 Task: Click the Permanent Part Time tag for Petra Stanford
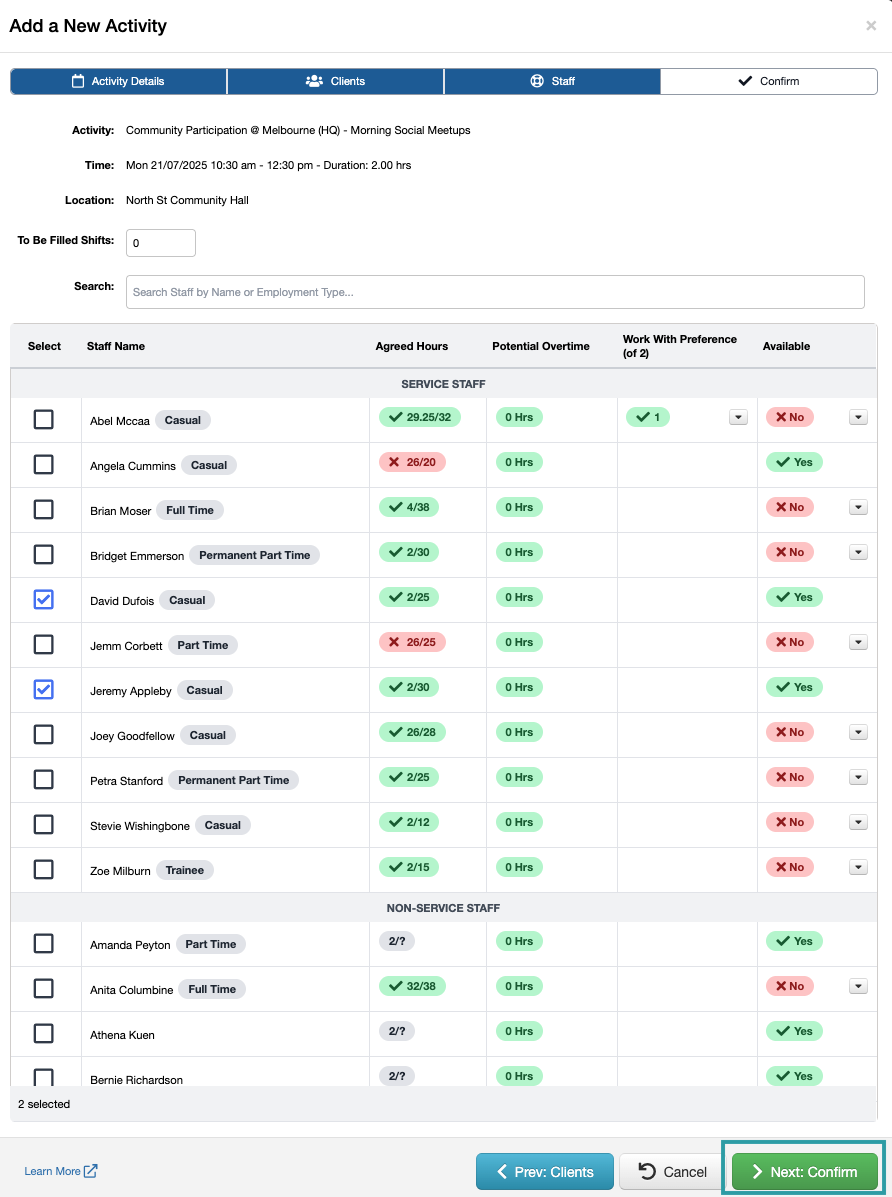[234, 780]
